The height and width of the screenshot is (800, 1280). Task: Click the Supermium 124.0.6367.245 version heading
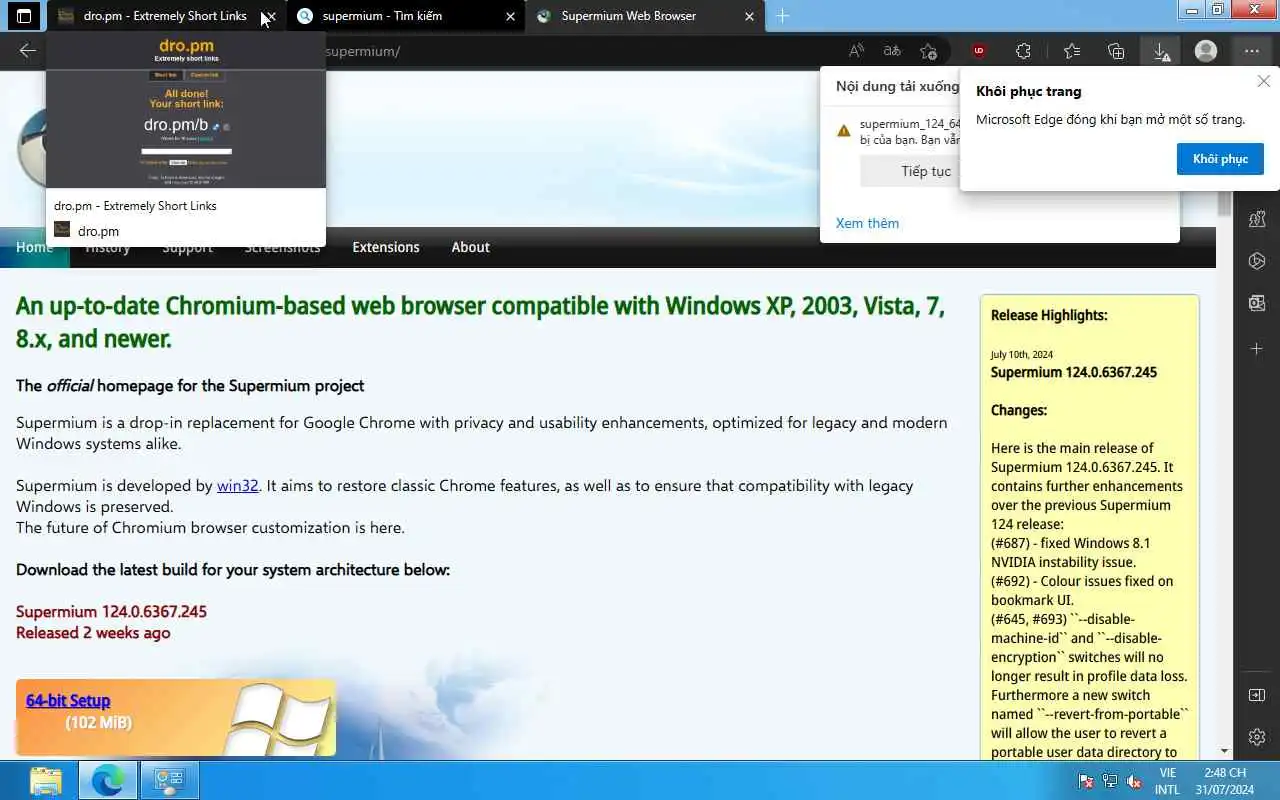click(x=111, y=611)
